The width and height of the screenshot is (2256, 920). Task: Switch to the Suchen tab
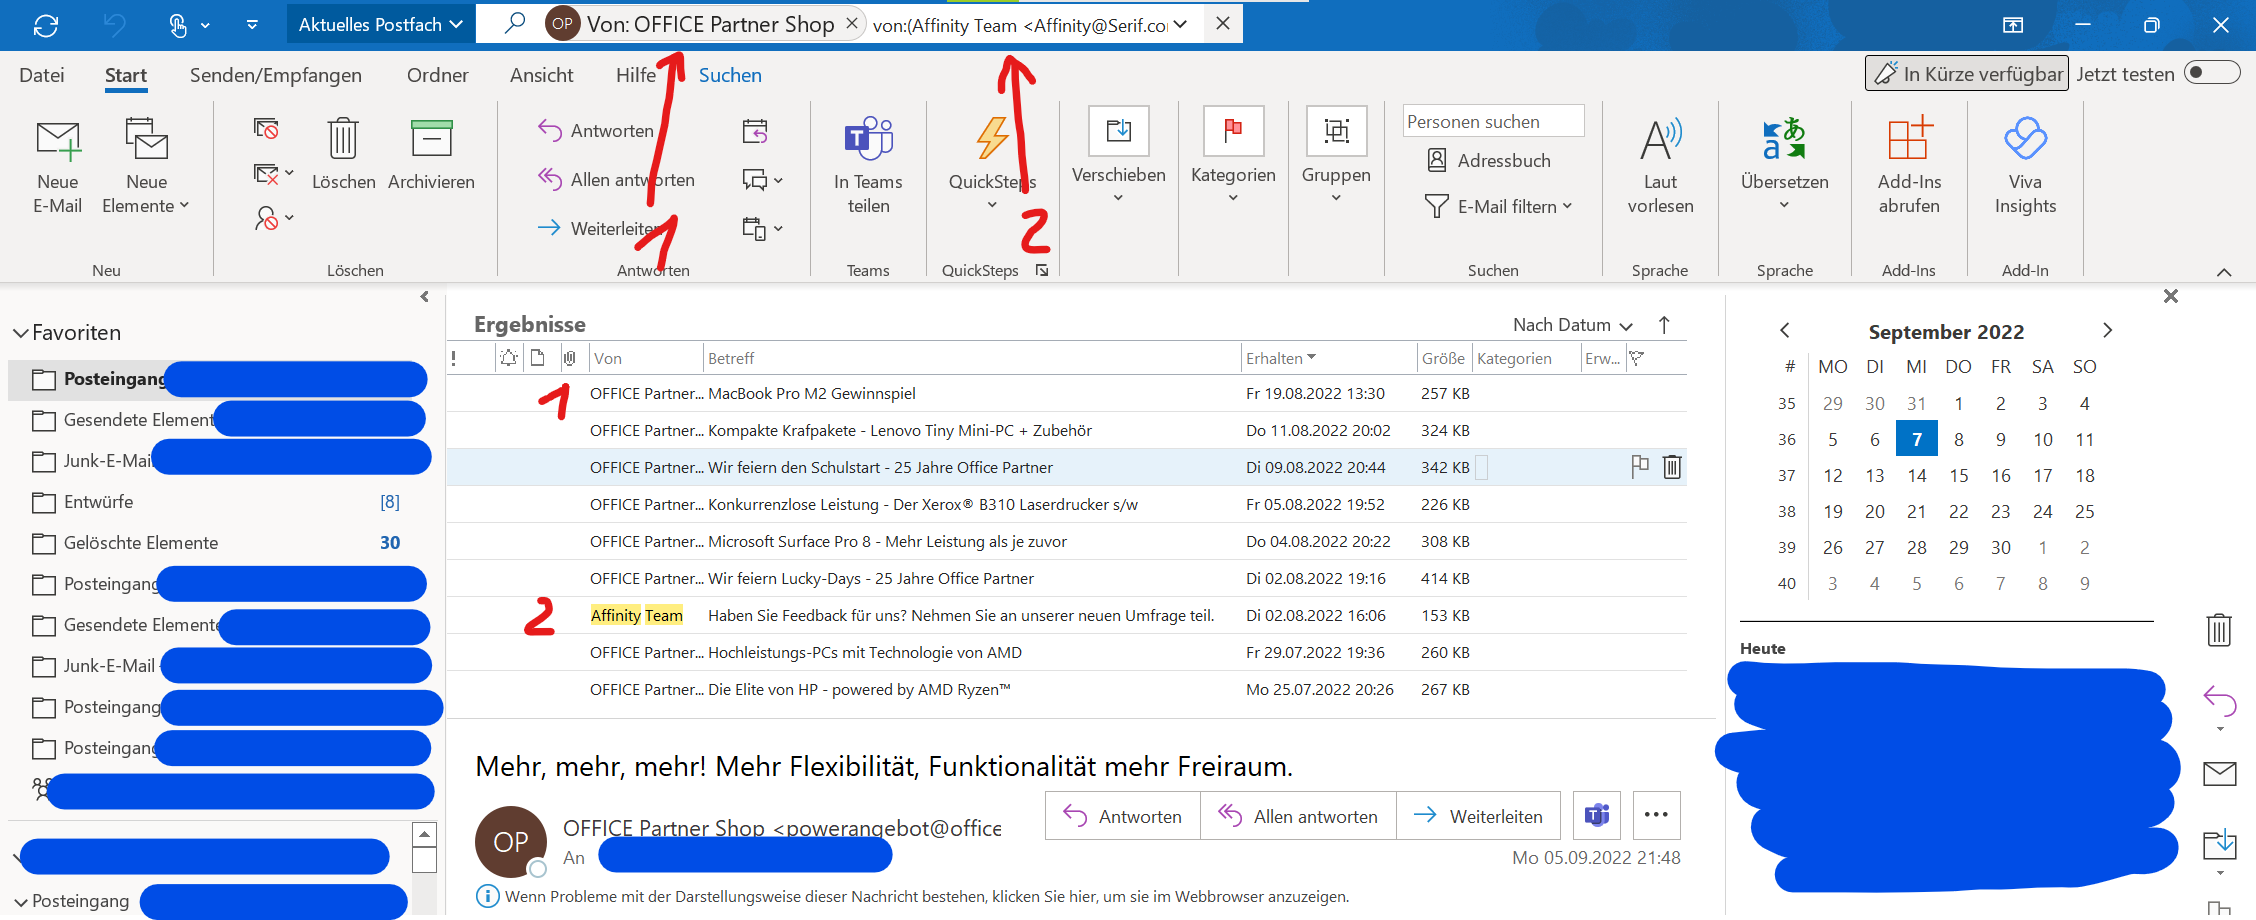pos(730,75)
